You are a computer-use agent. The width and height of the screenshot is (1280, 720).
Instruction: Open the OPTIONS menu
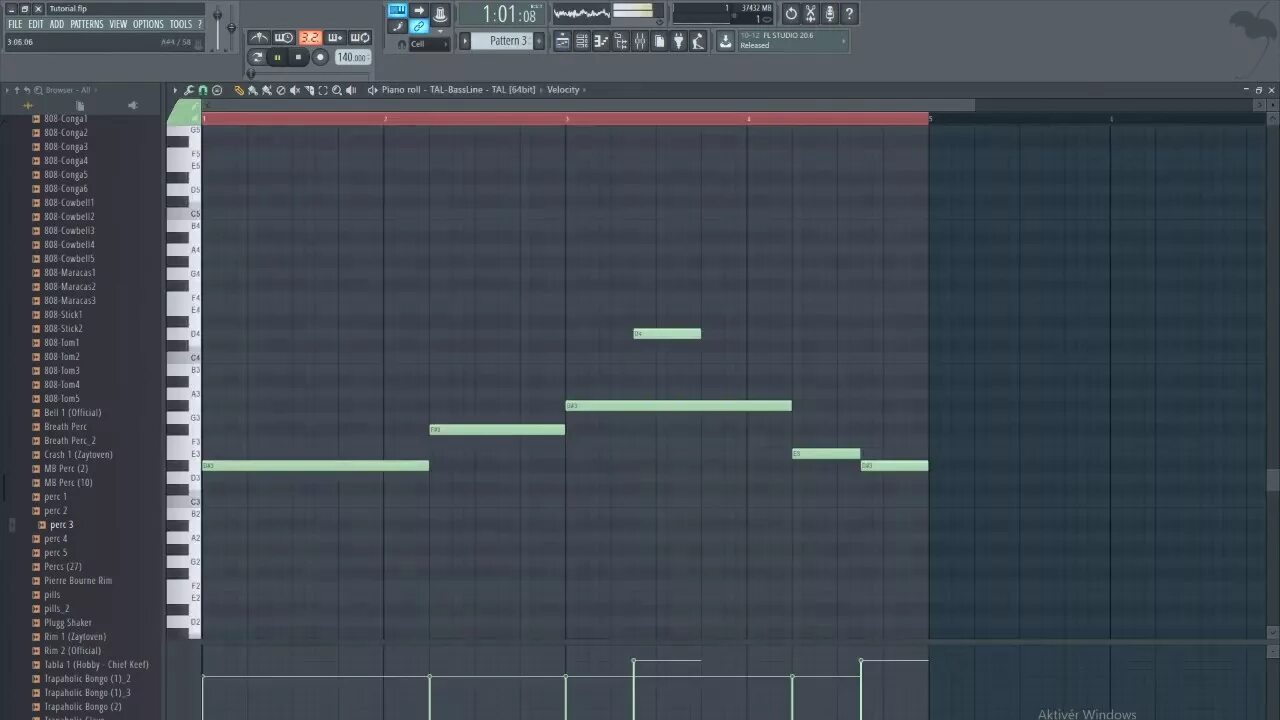tap(148, 24)
